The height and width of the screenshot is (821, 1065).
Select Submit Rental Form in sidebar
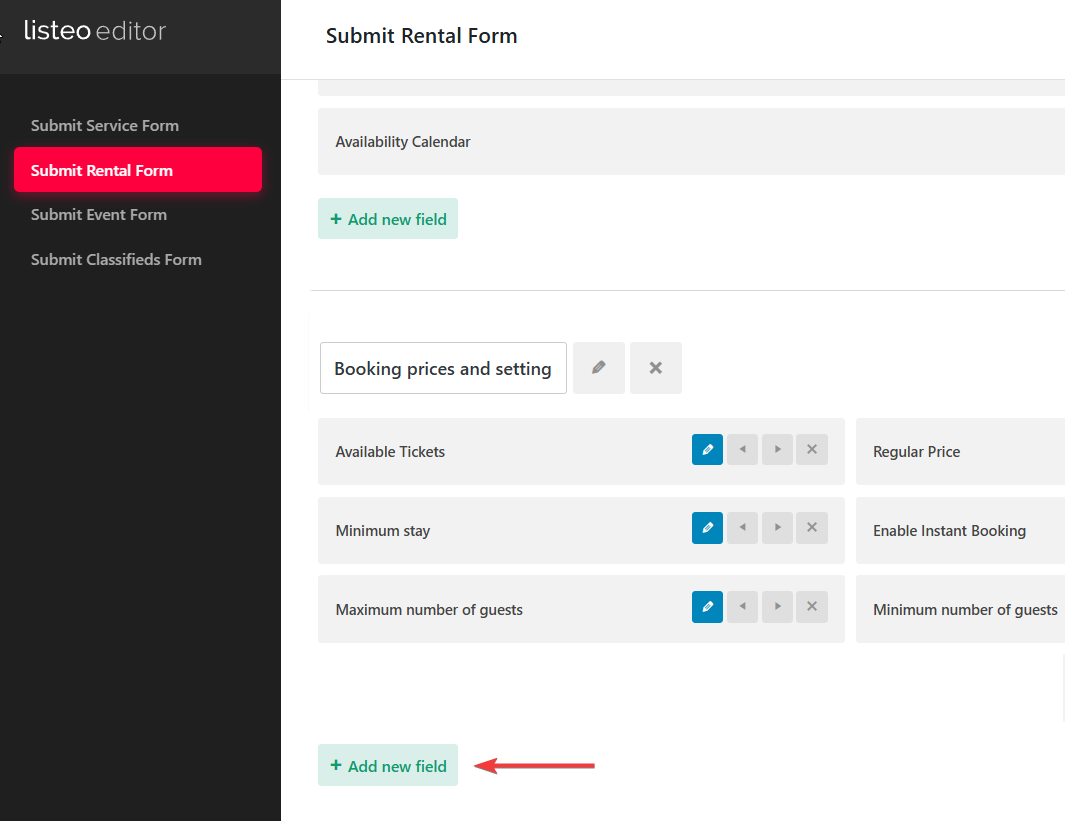[102, 170]
